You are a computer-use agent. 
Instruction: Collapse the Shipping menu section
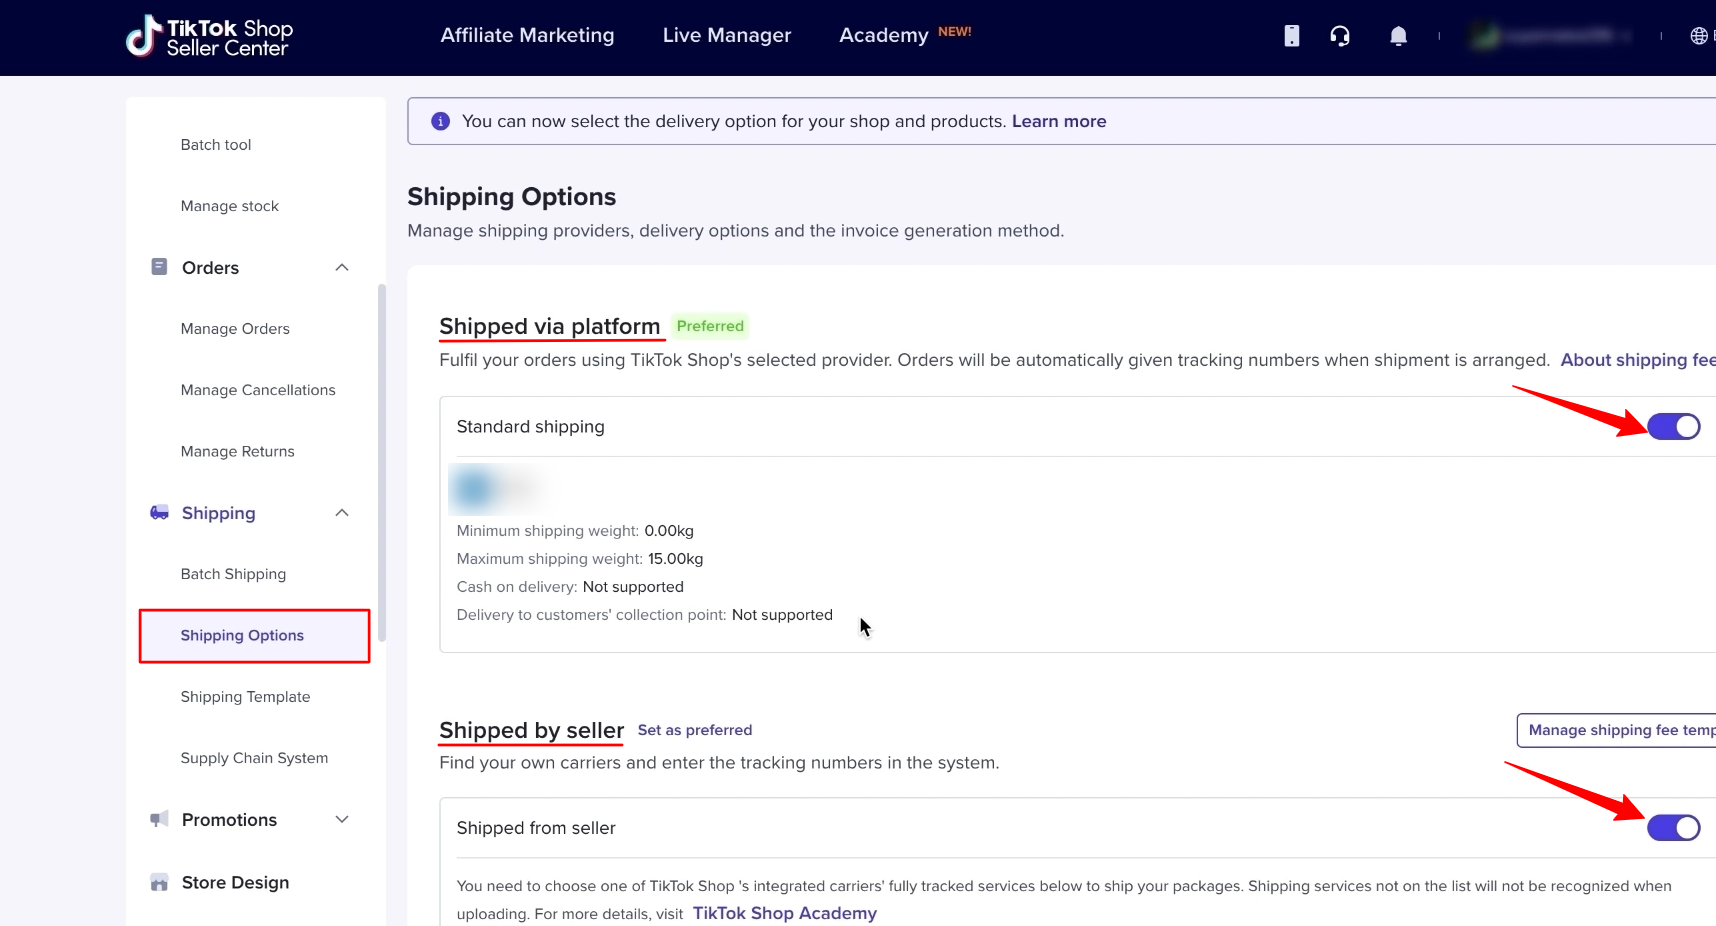[342, 513]
